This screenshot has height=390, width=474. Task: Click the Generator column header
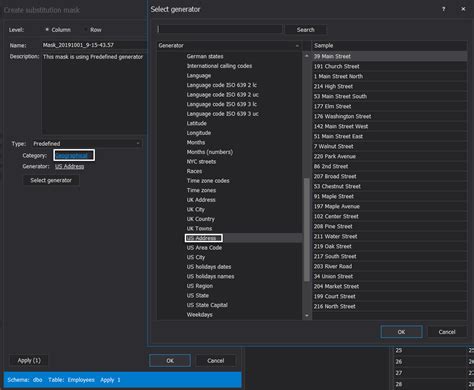click(x=230, y=45)
